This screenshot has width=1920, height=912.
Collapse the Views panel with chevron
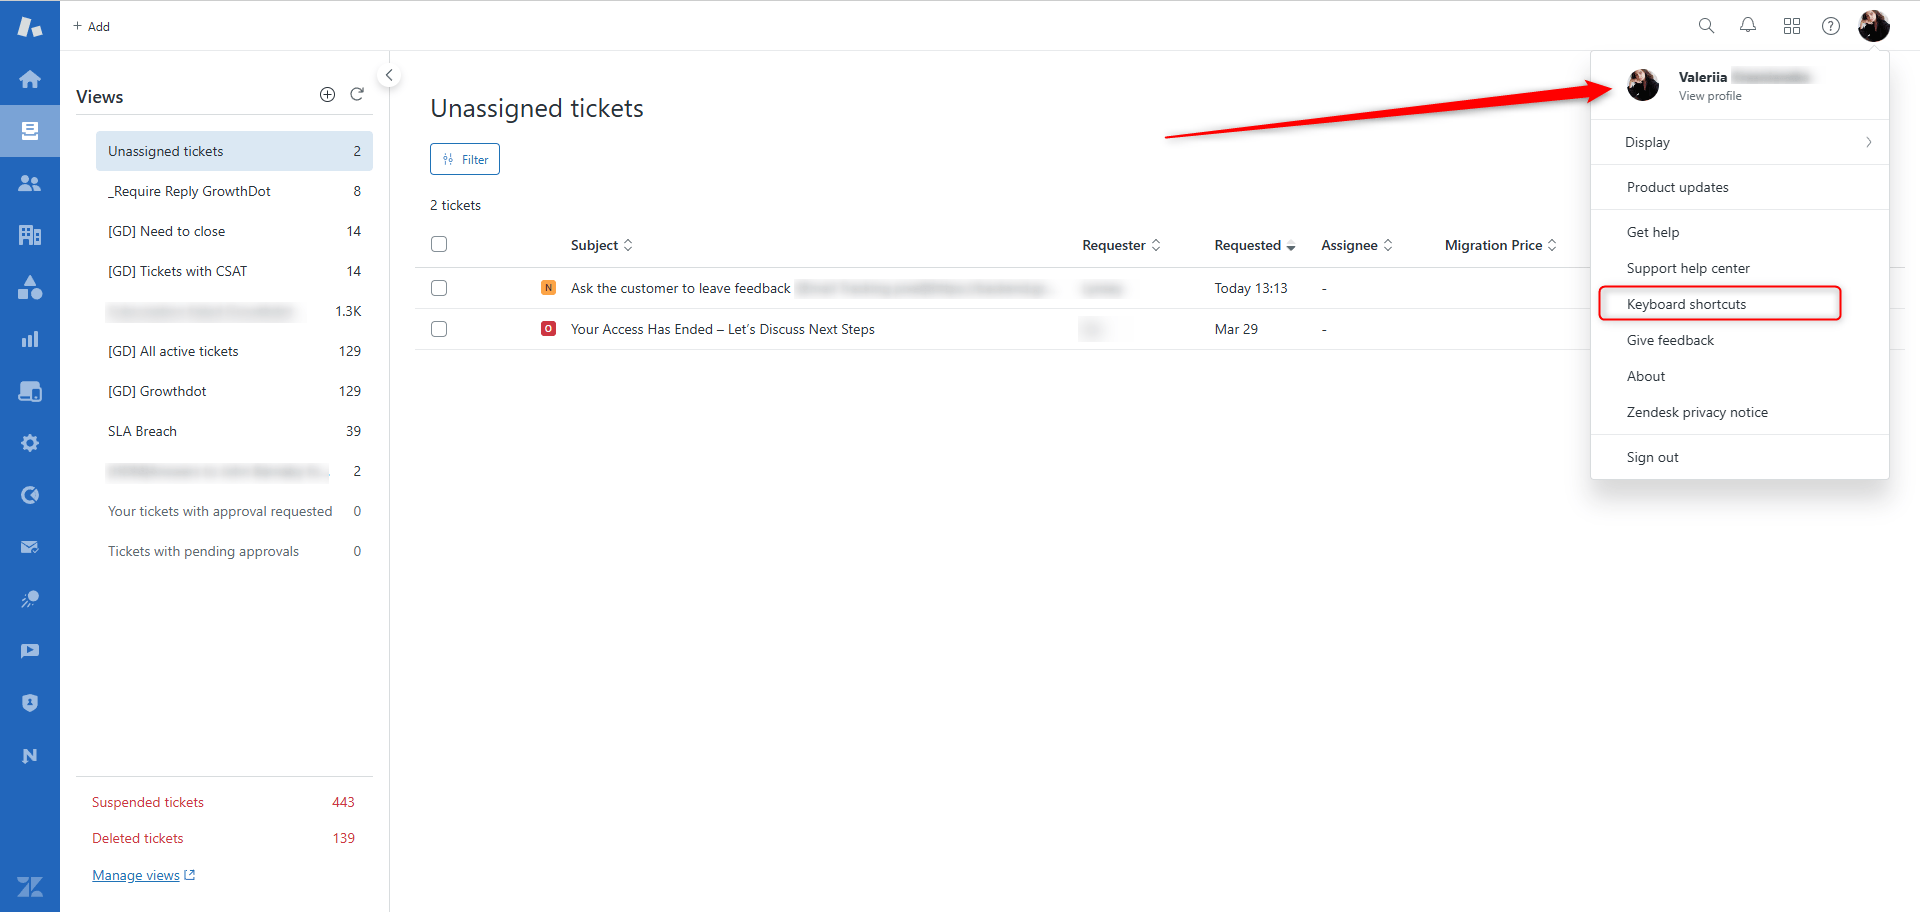point(389,75)
